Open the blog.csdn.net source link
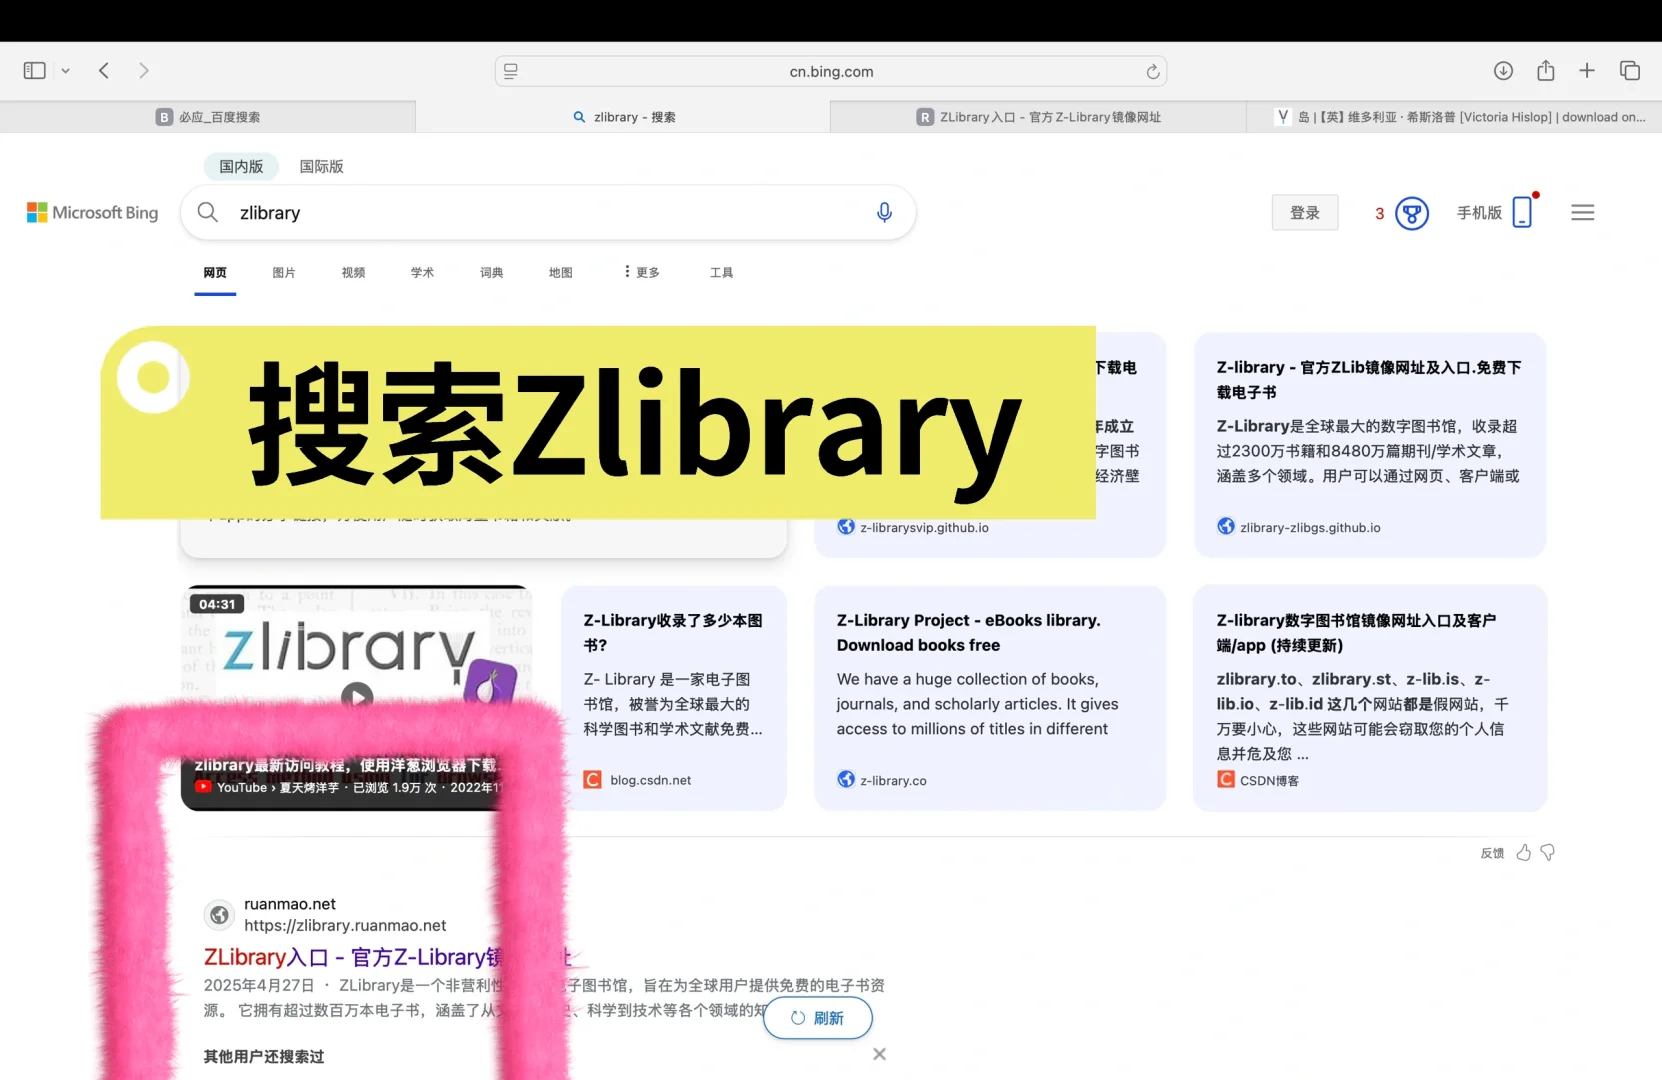 (650, 781)
